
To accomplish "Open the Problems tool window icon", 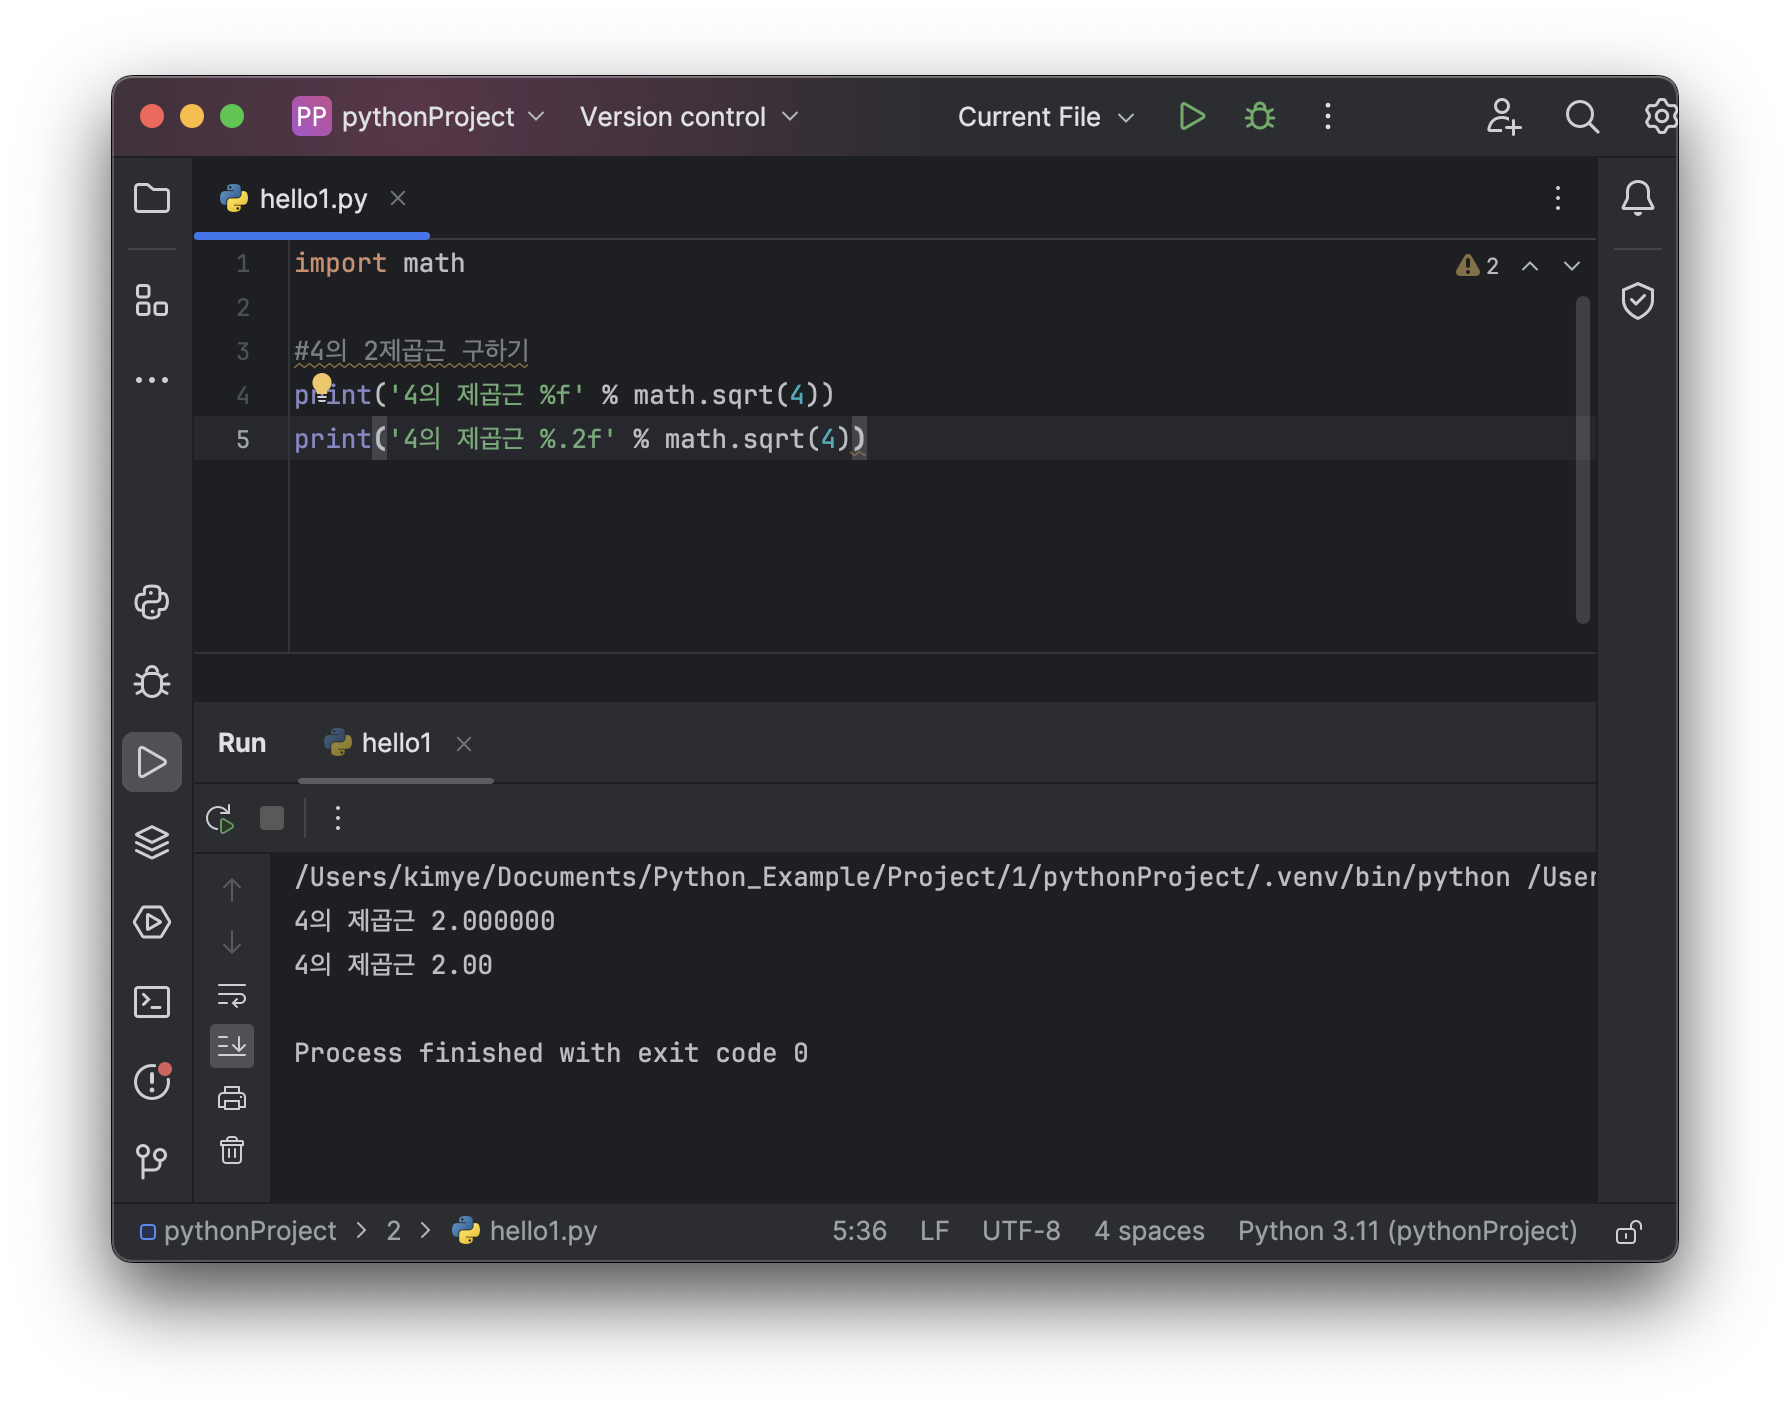I will click(152, 1081).
